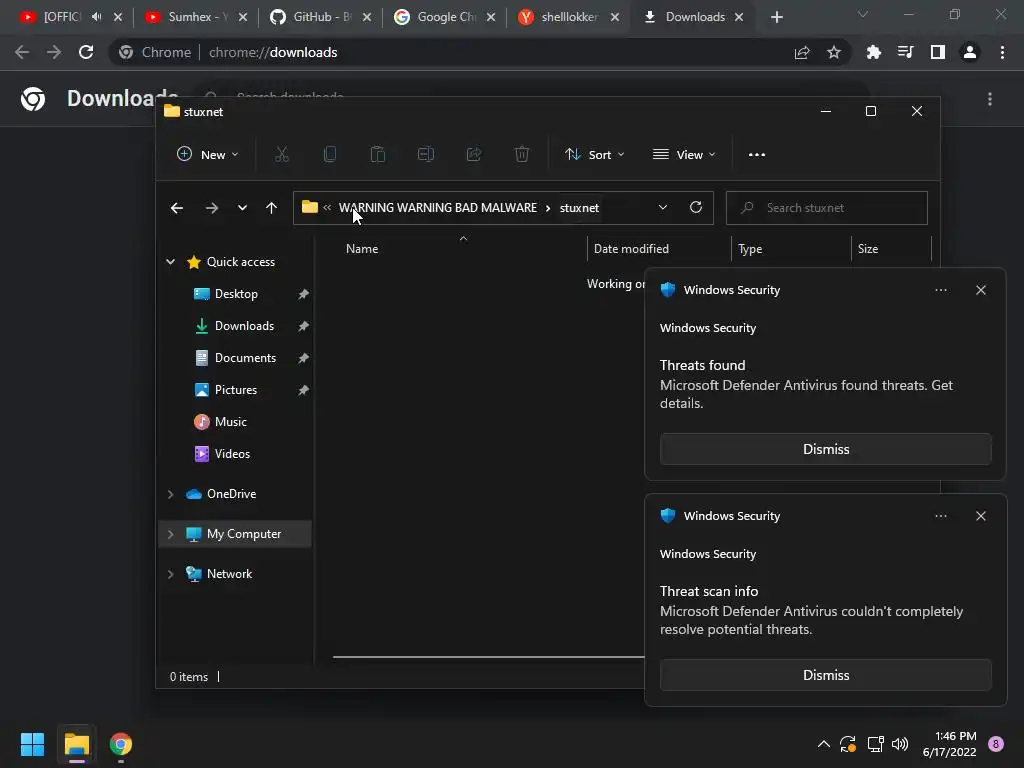Open Downloads page more actions menu

coord(990,99)
